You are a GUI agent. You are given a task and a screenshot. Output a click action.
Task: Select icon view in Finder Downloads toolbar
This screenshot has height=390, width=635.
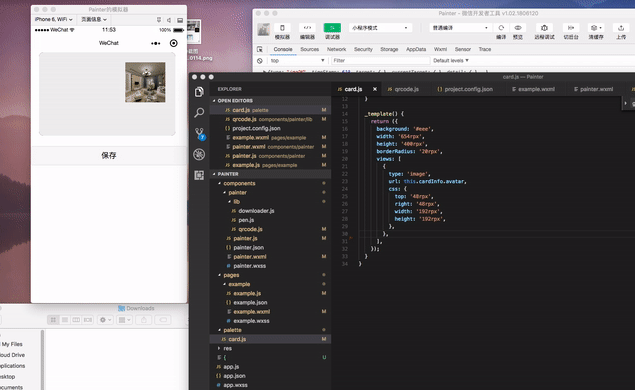point(53,320)
